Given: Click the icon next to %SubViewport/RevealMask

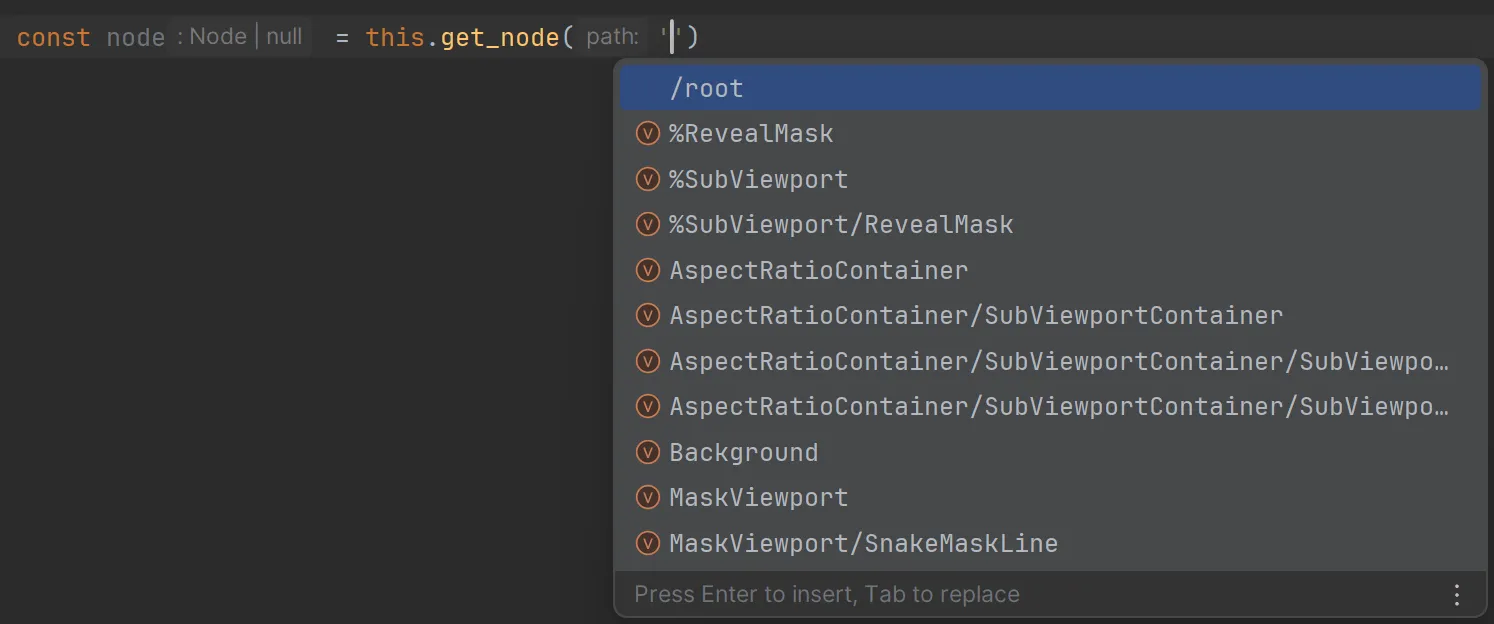Looking at the screenshot, I should [x=648, y=225].
